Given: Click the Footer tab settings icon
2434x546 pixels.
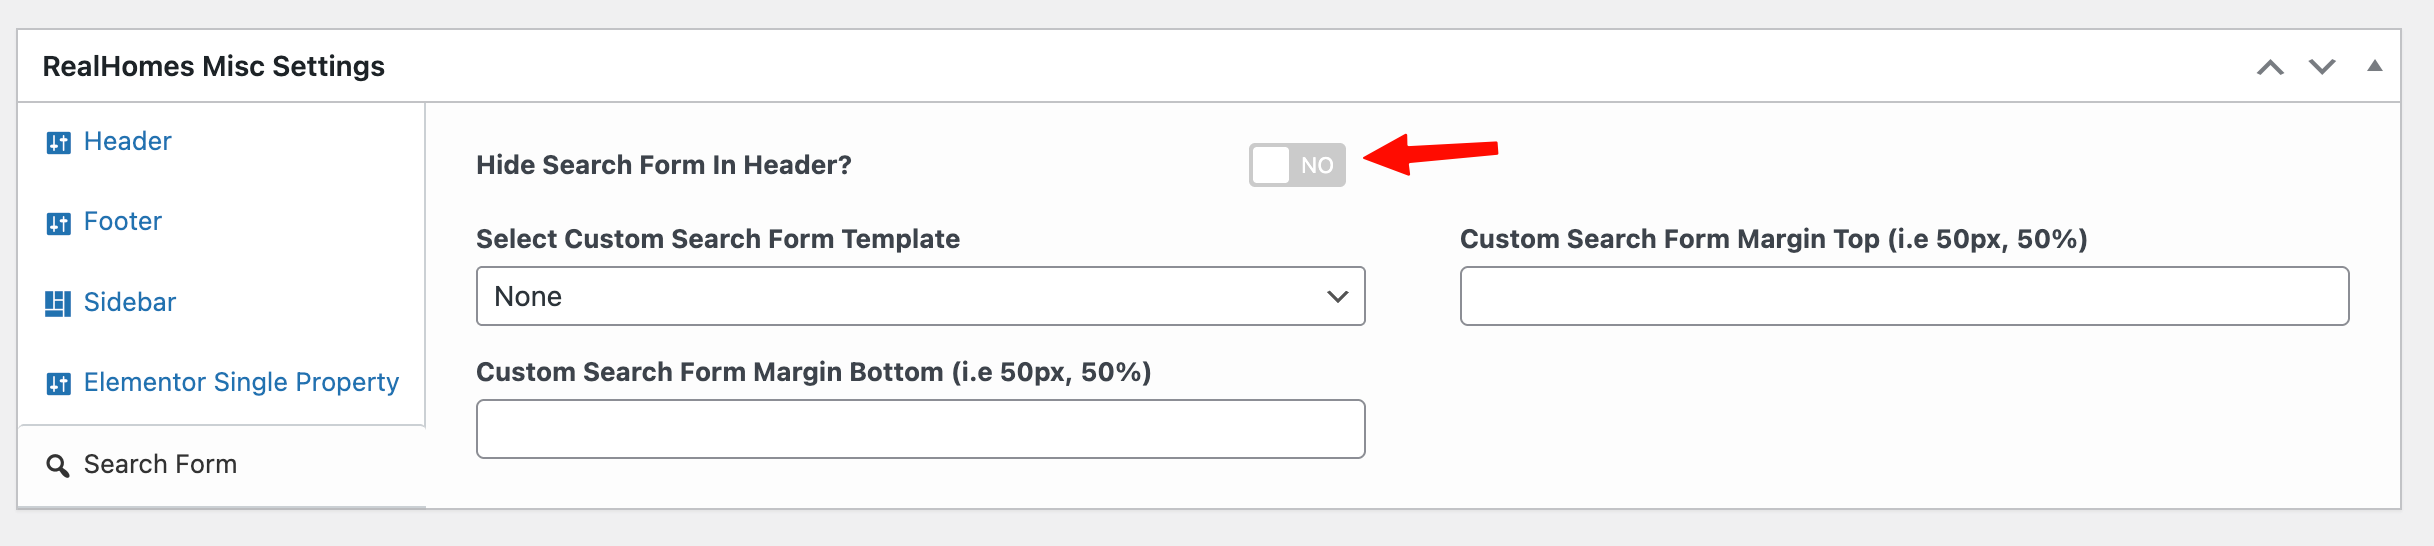Looking at the screenshot, I should [58, 223].
